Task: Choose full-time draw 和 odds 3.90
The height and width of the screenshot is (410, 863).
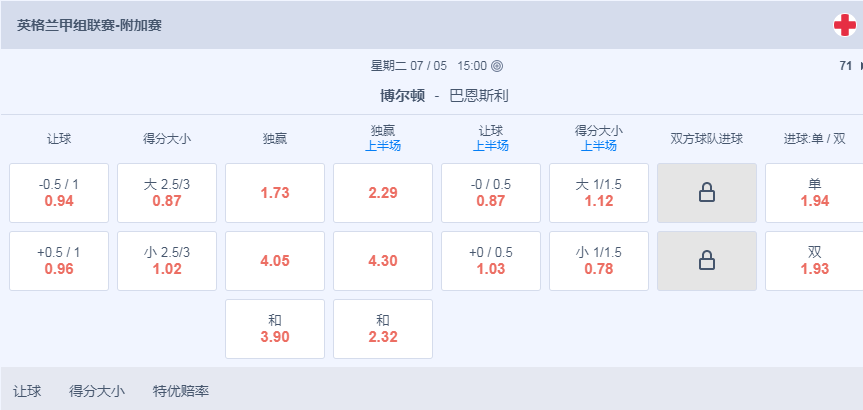Action: tap(275, 329)
